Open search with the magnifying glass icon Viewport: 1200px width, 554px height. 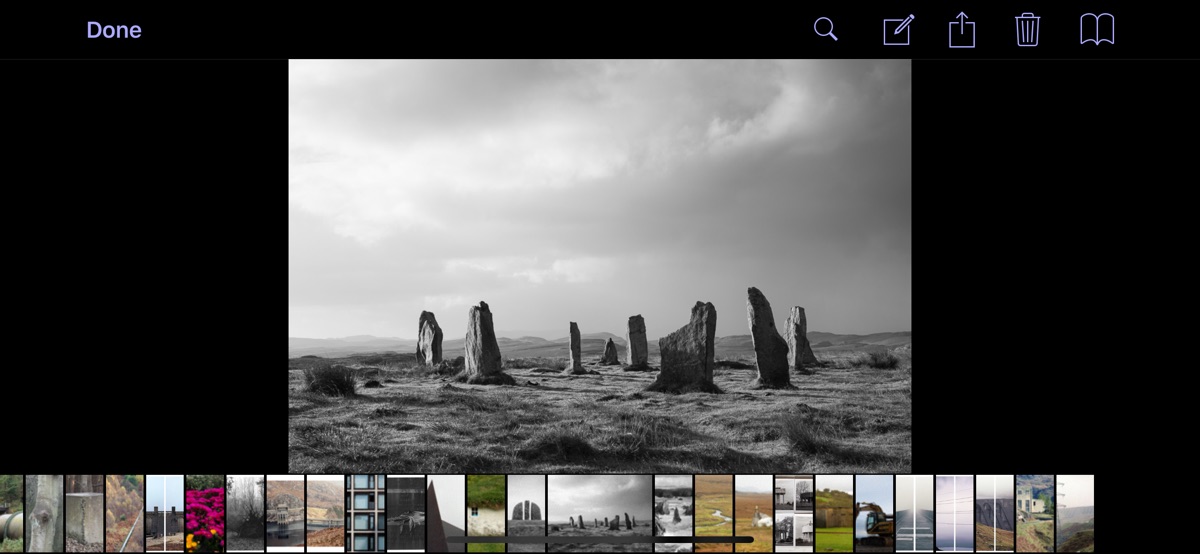tap(825, 29)
